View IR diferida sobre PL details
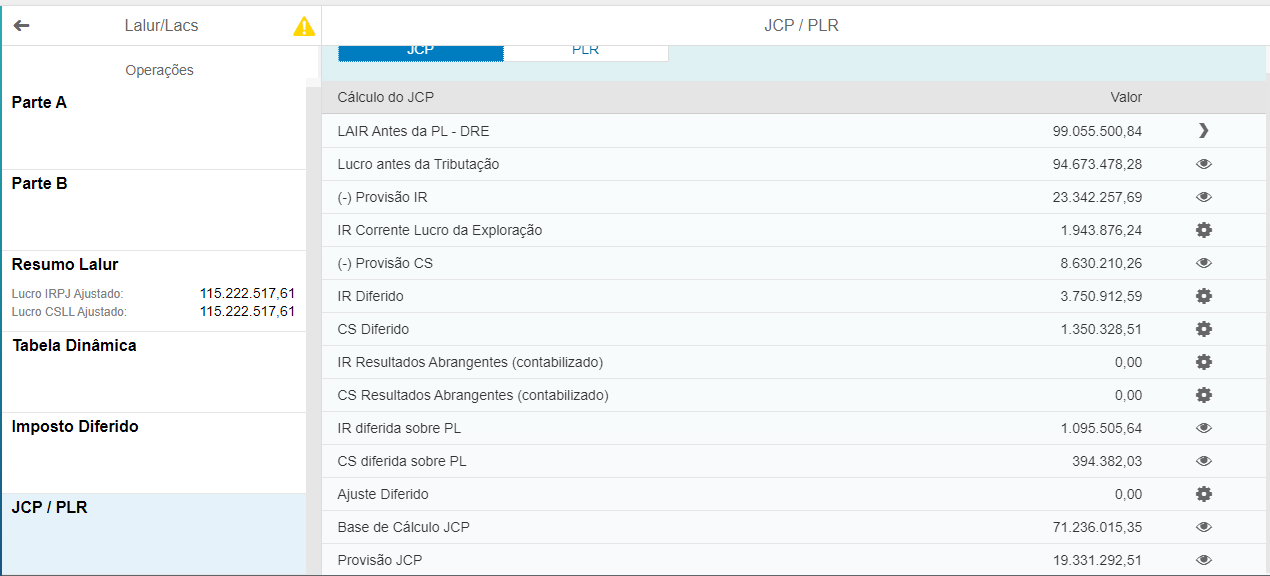The height and width of the screenshot is (576, 1270). [x=1204, y=428]
